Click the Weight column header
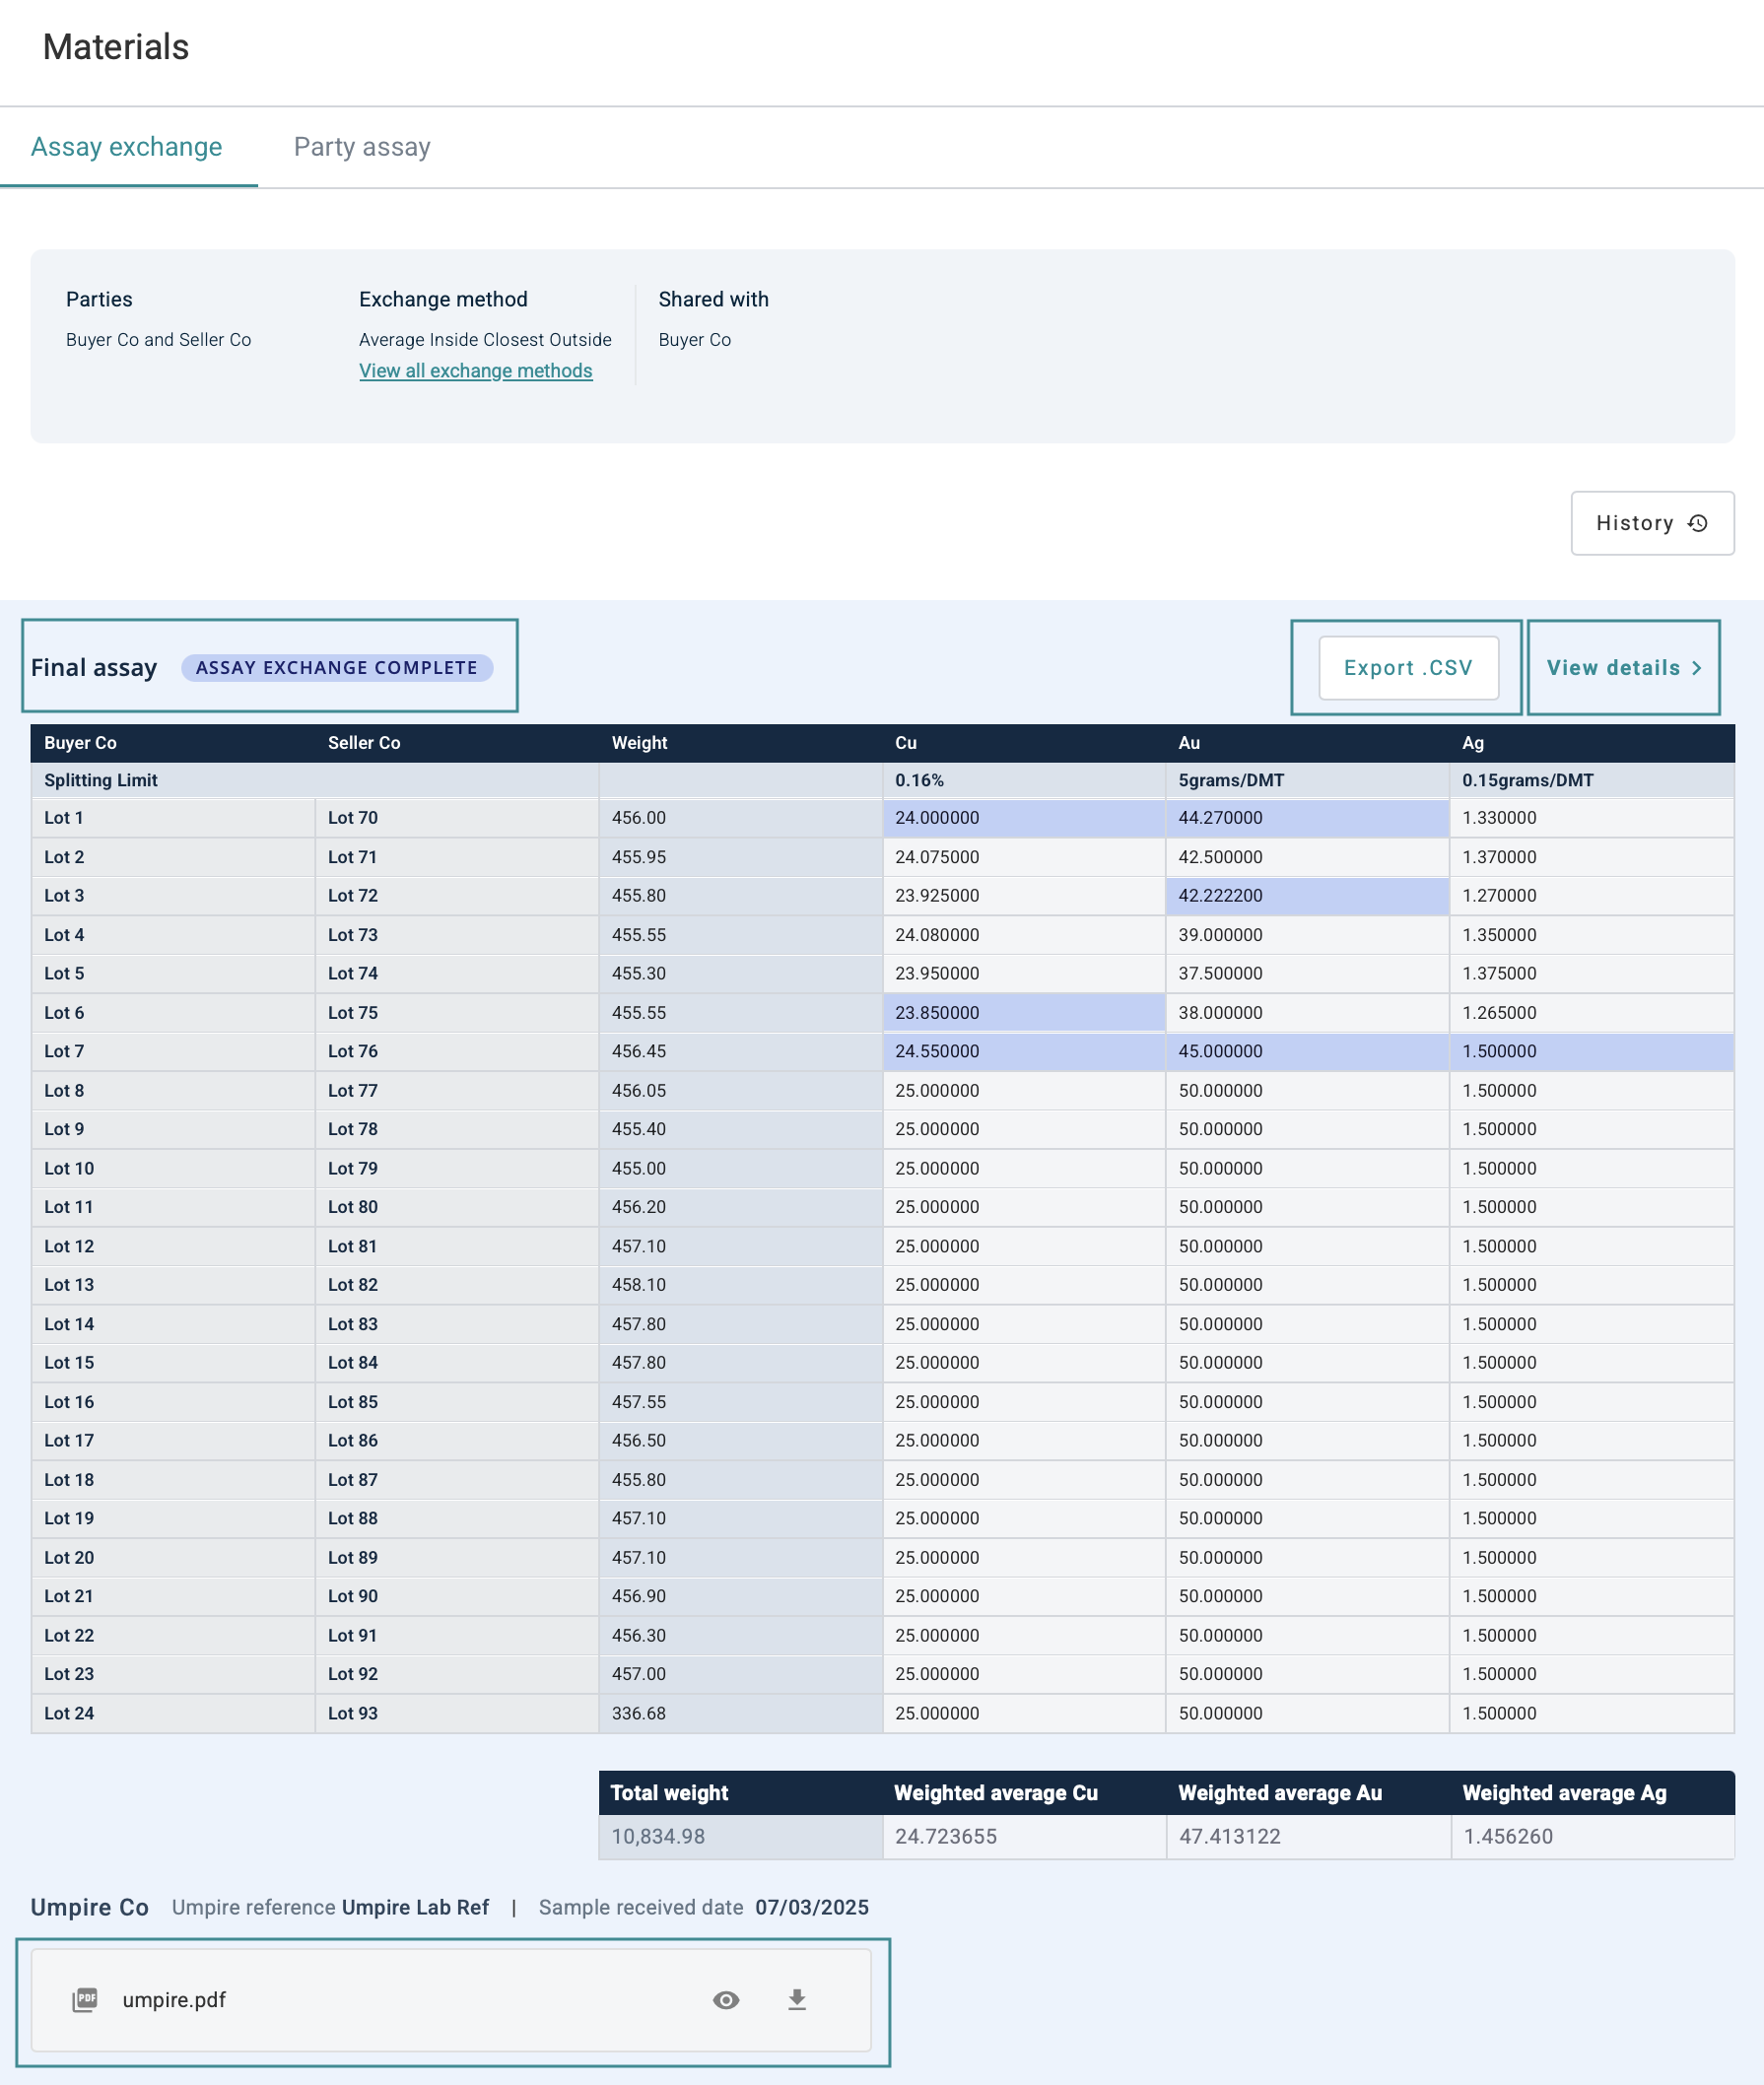This screenshot has width=1764, height=2085. click(639, 743)
